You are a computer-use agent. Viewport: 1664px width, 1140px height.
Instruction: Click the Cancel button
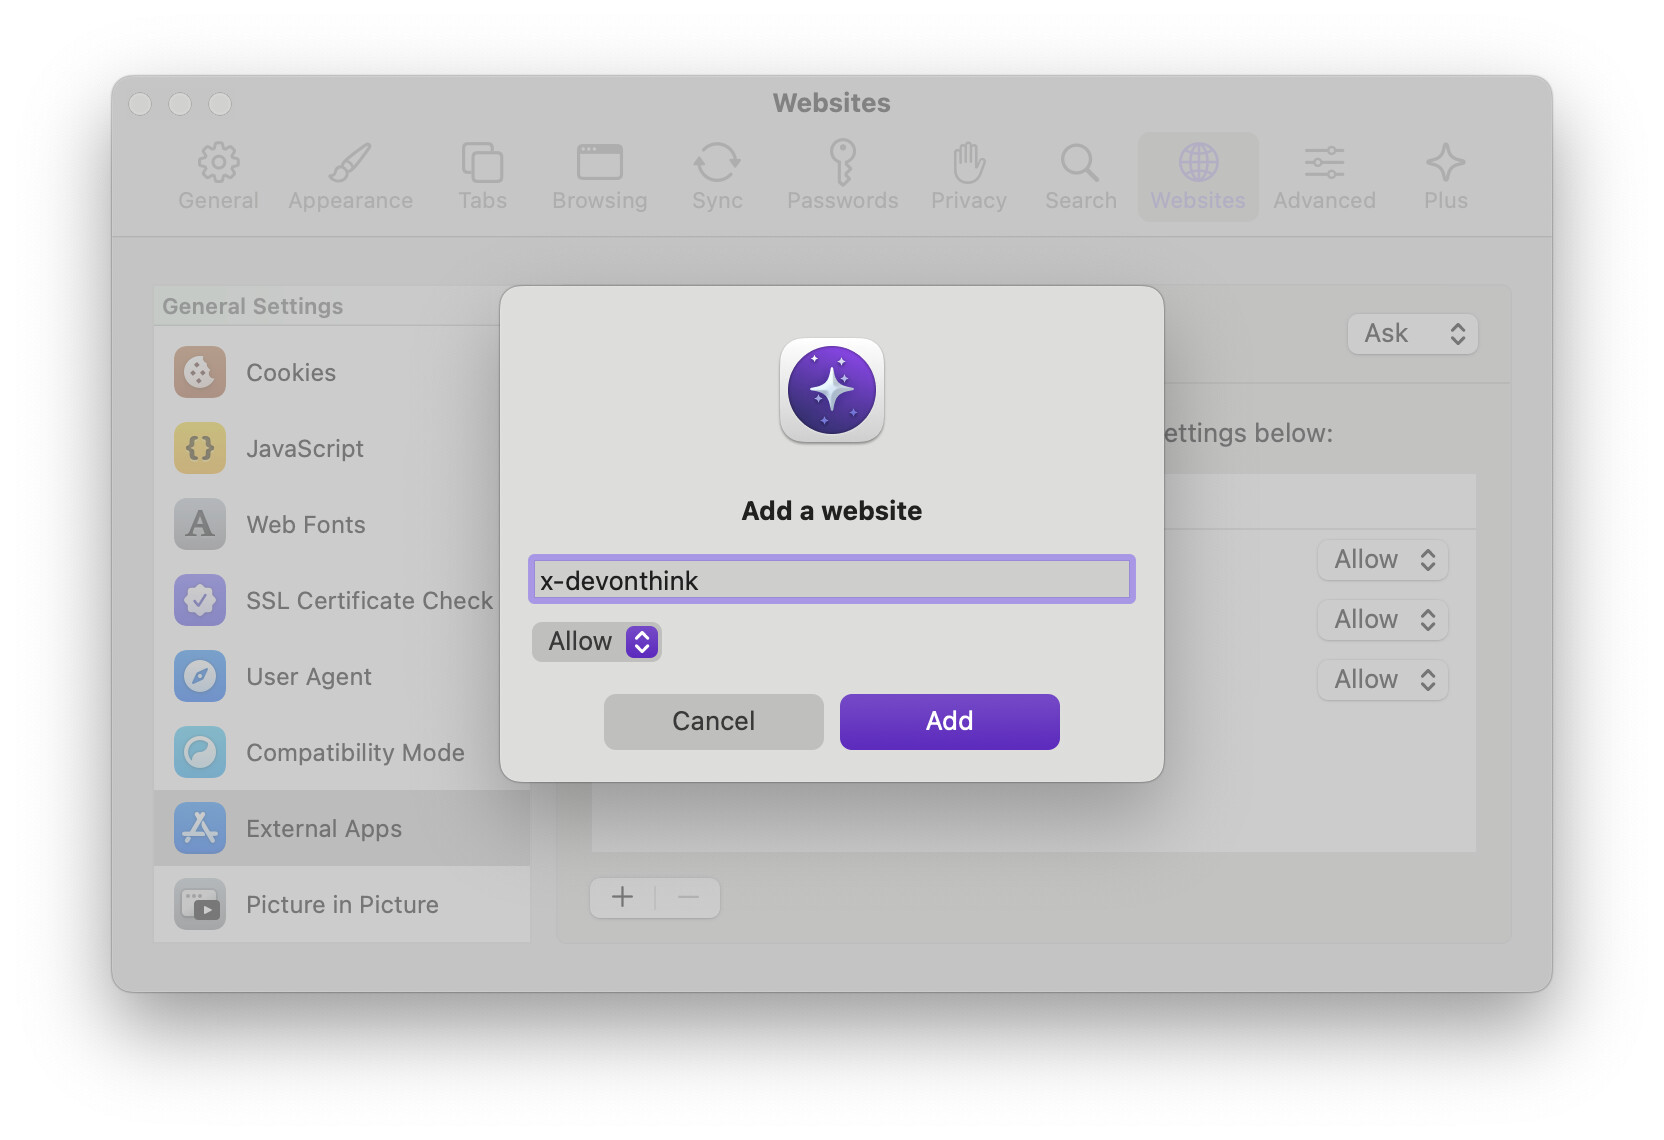tap(714, 721)
